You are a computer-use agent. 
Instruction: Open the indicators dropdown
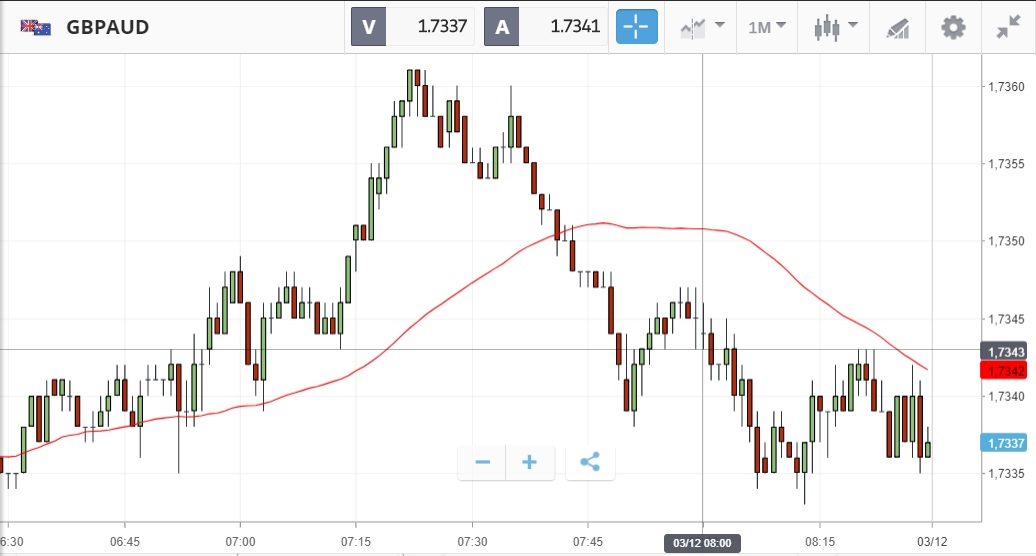click(x=703, y=27)
